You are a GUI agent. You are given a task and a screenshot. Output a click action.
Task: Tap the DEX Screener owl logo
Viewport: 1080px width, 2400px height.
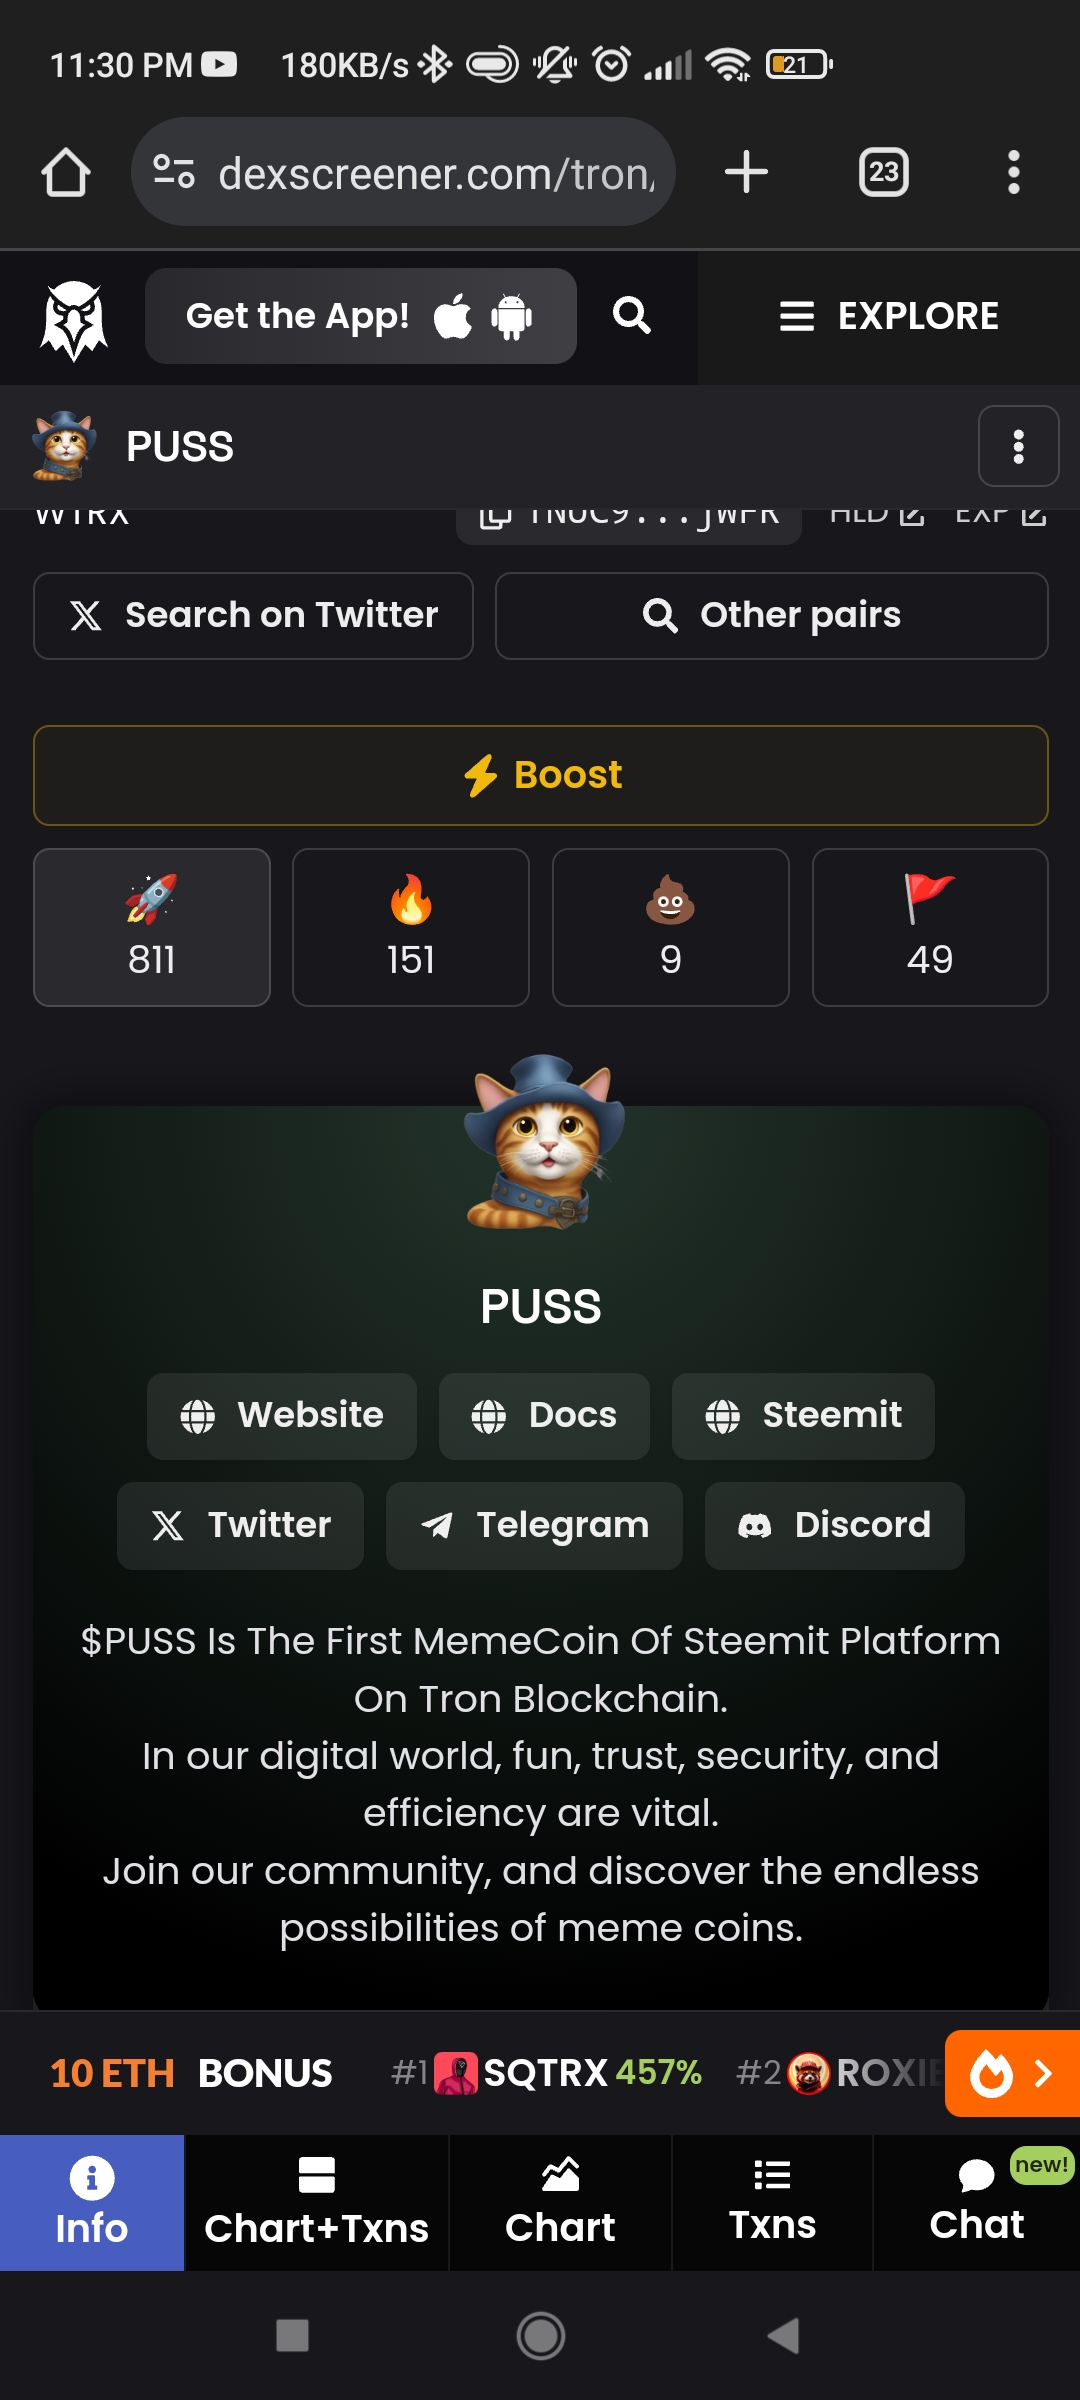[73, 319]
